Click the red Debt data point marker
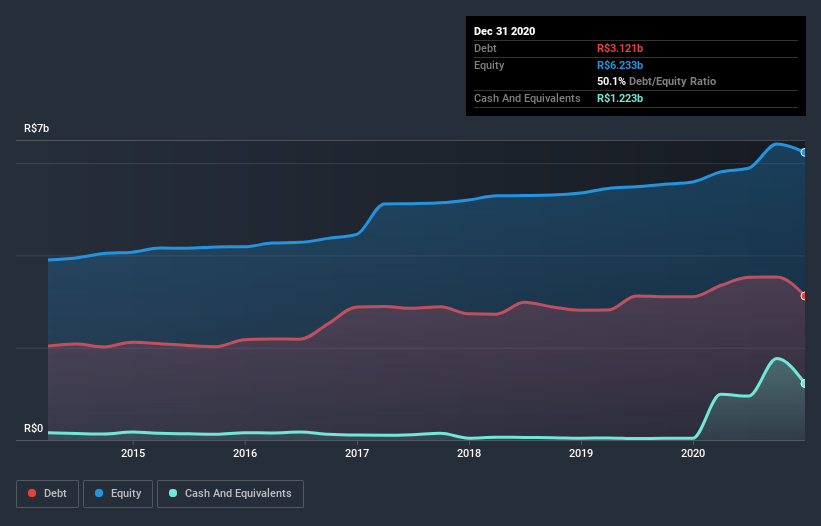The width and height of the screenshot is (821, 526). click(804, 296)
